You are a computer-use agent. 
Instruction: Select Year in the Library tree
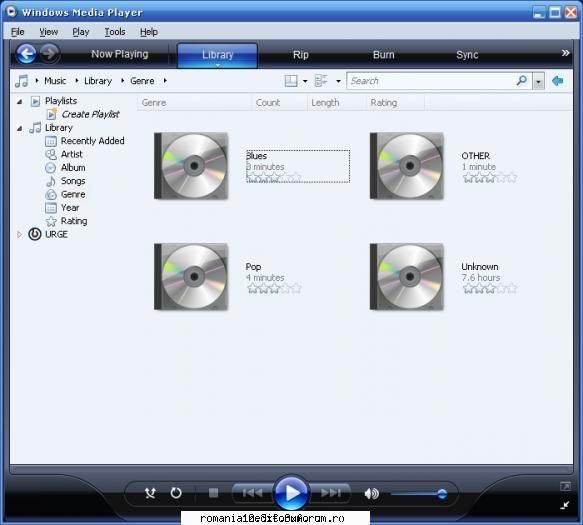pos(70,208)
